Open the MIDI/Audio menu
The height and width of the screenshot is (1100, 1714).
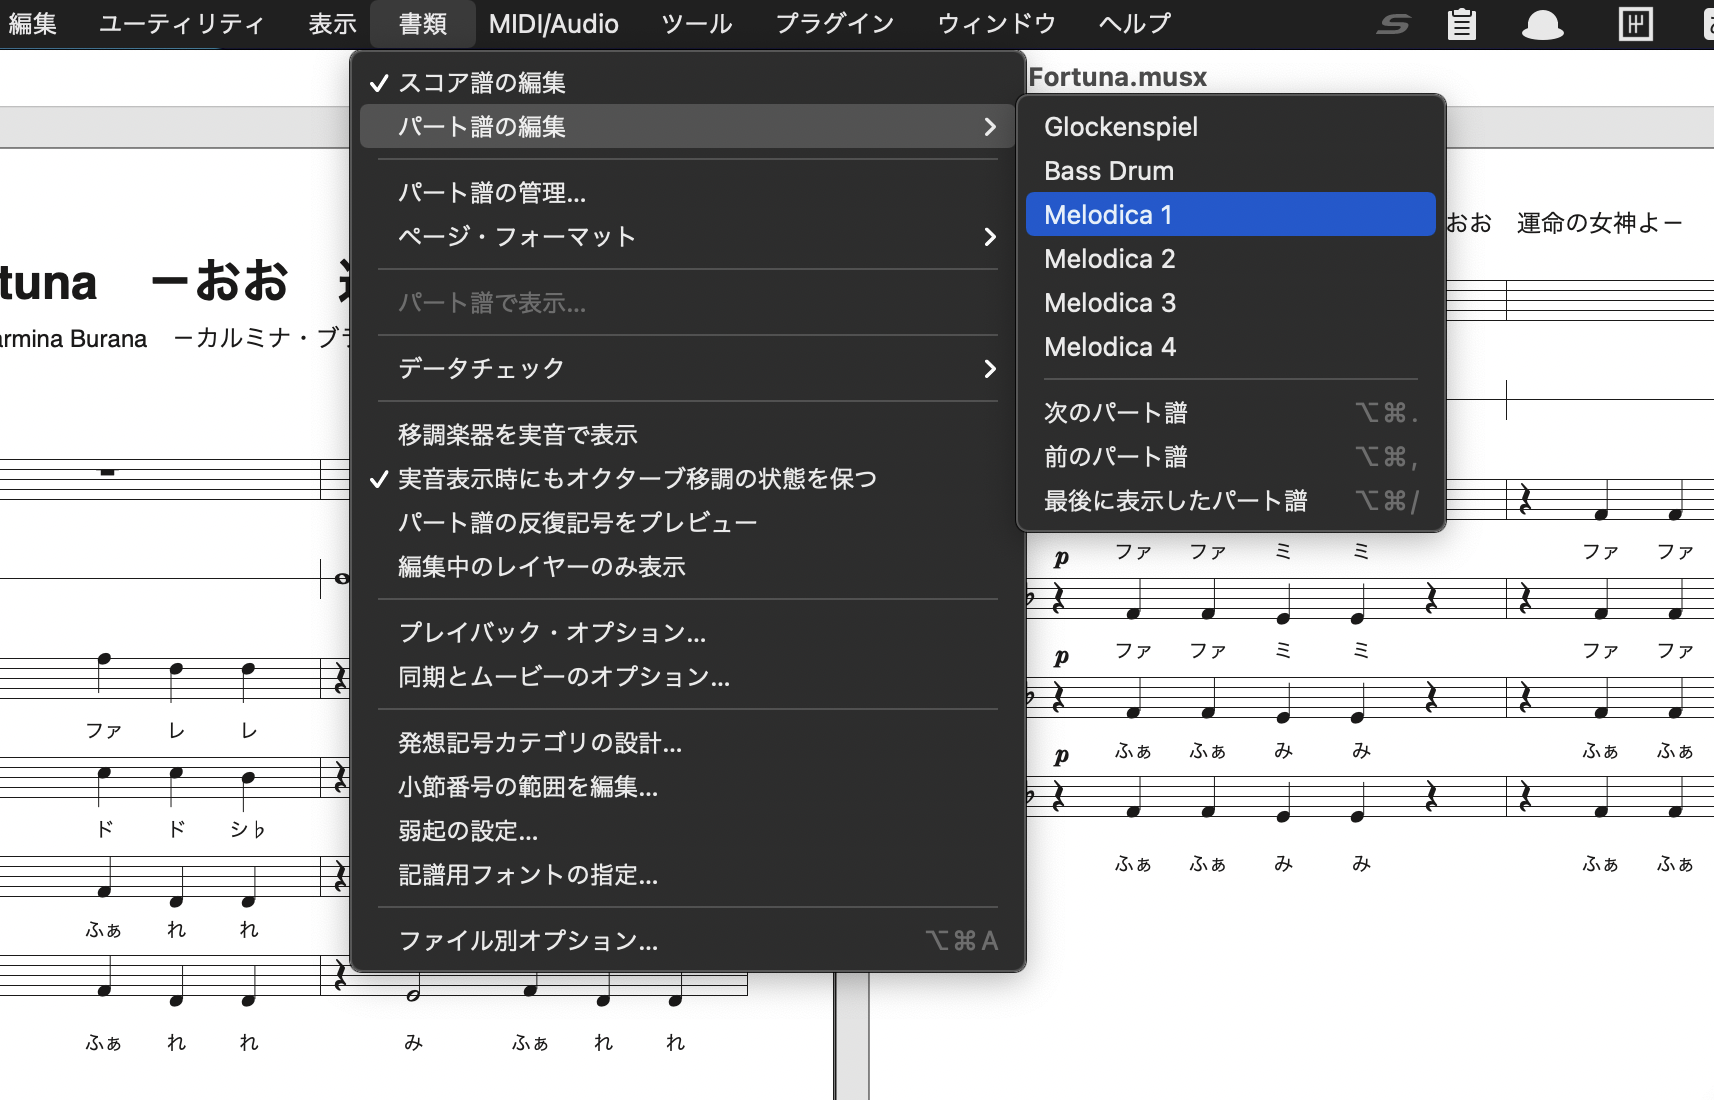[x=554, y=24]
